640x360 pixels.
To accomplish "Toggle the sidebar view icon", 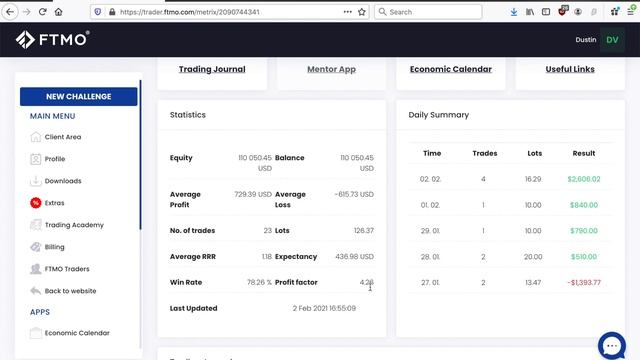I will tap(546, 12).
